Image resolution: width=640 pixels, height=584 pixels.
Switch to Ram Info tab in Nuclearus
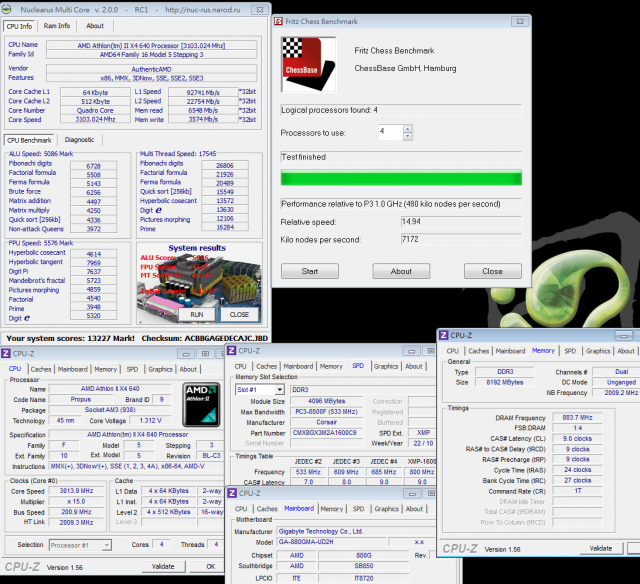click(57, 26)
